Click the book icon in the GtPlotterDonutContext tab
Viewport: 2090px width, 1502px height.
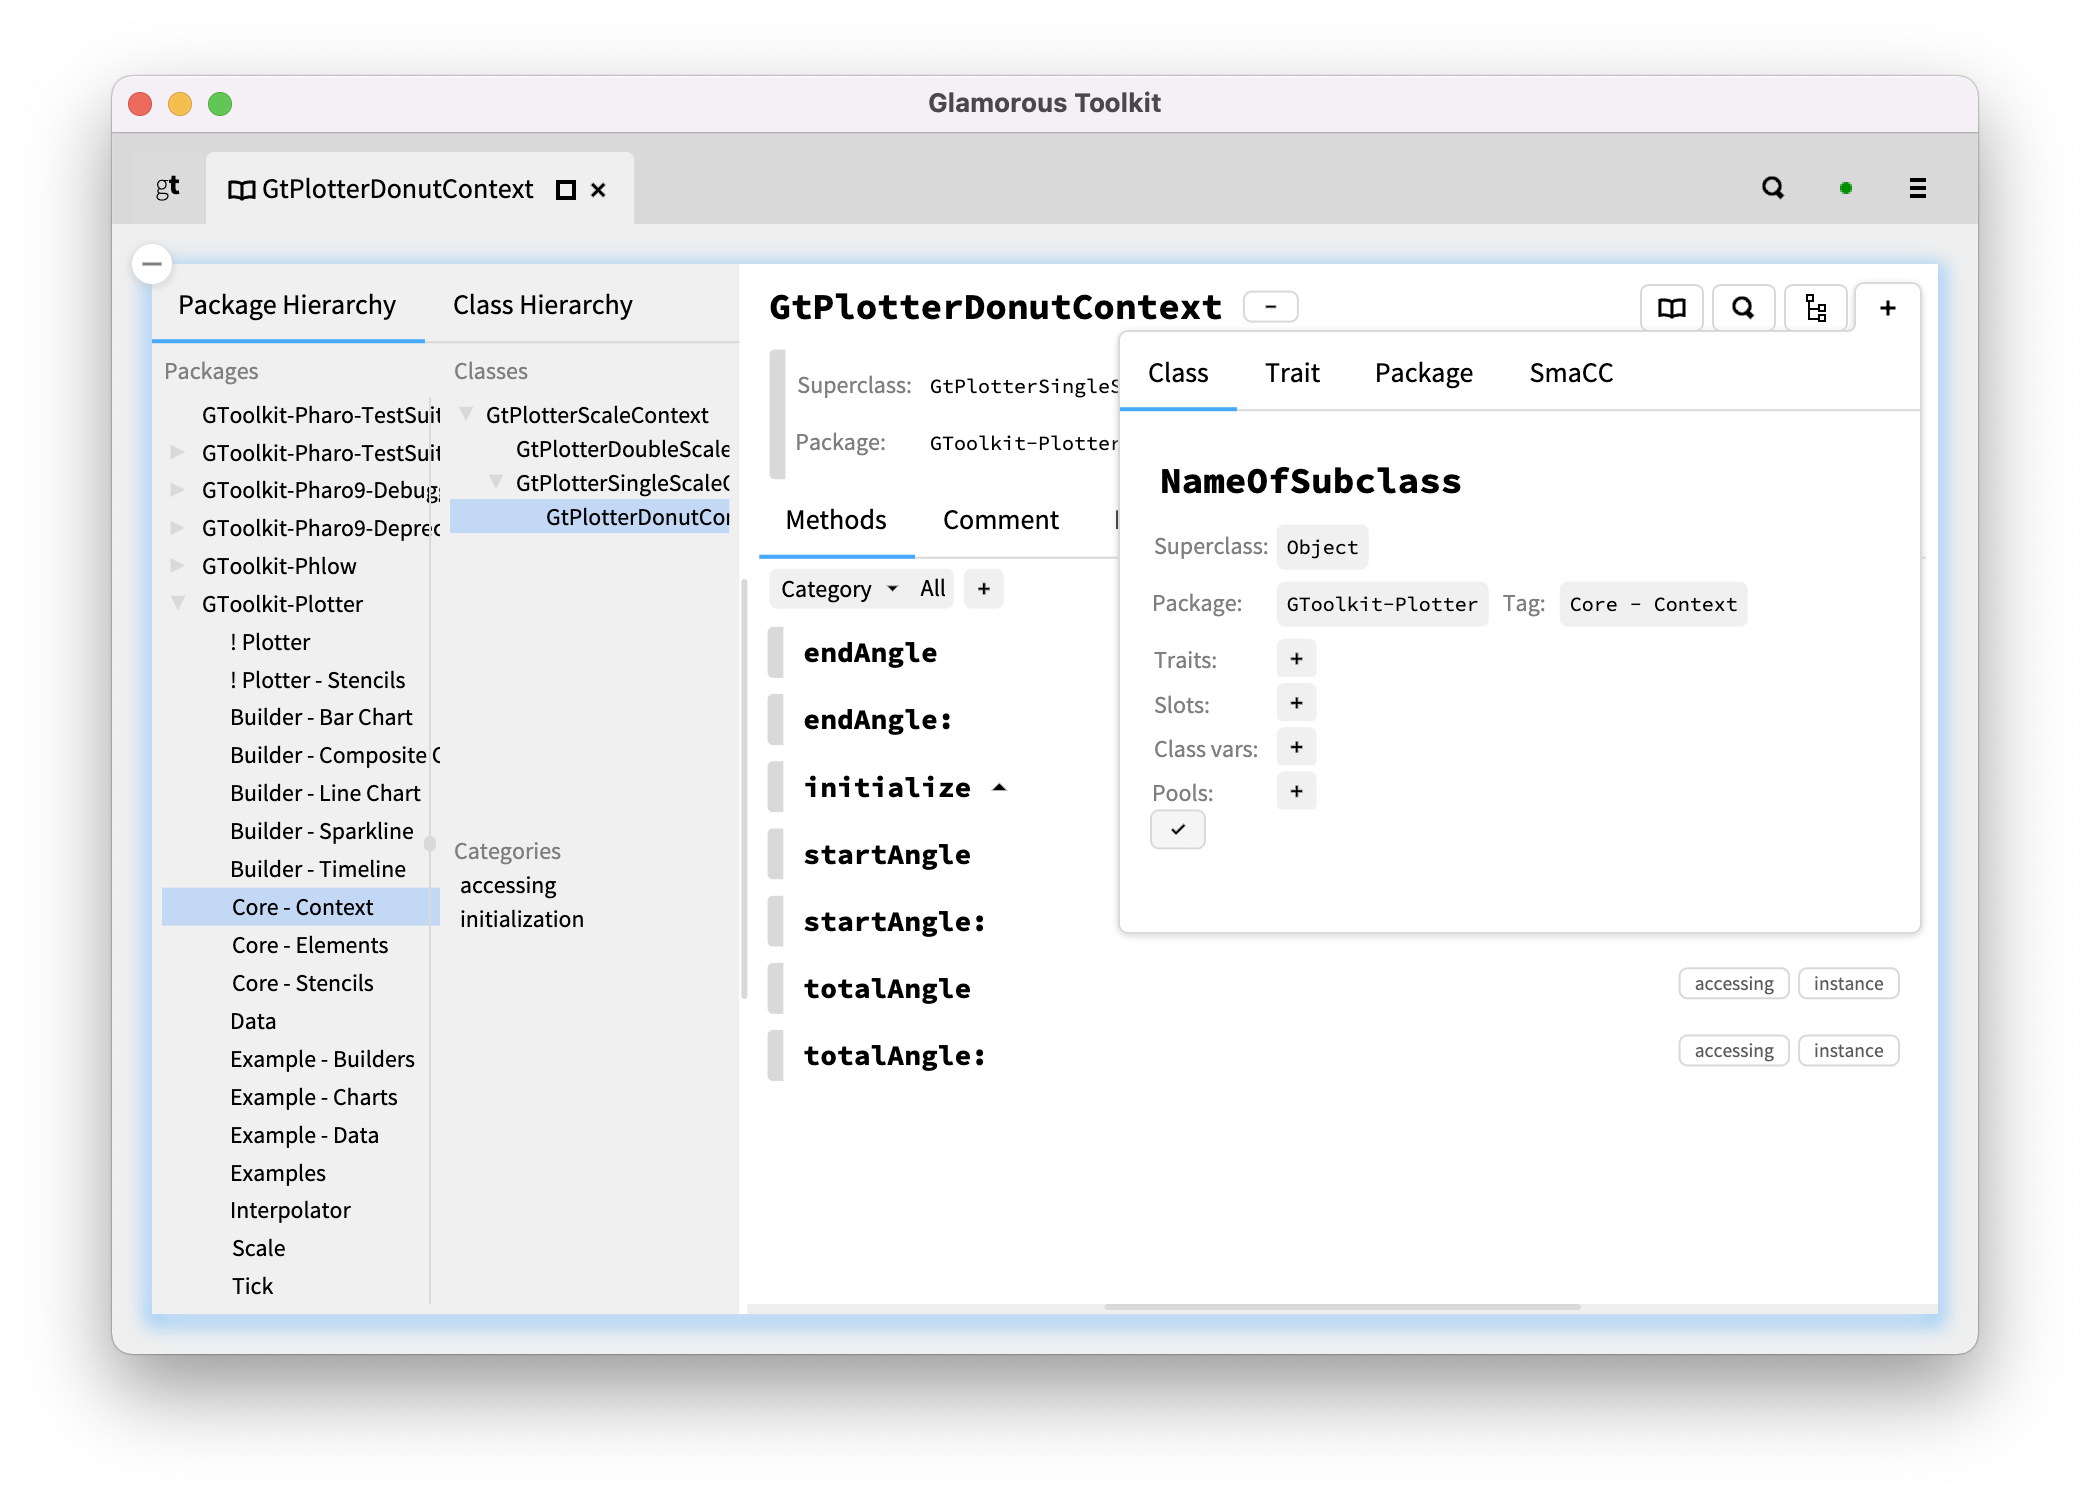pos(240,189)
